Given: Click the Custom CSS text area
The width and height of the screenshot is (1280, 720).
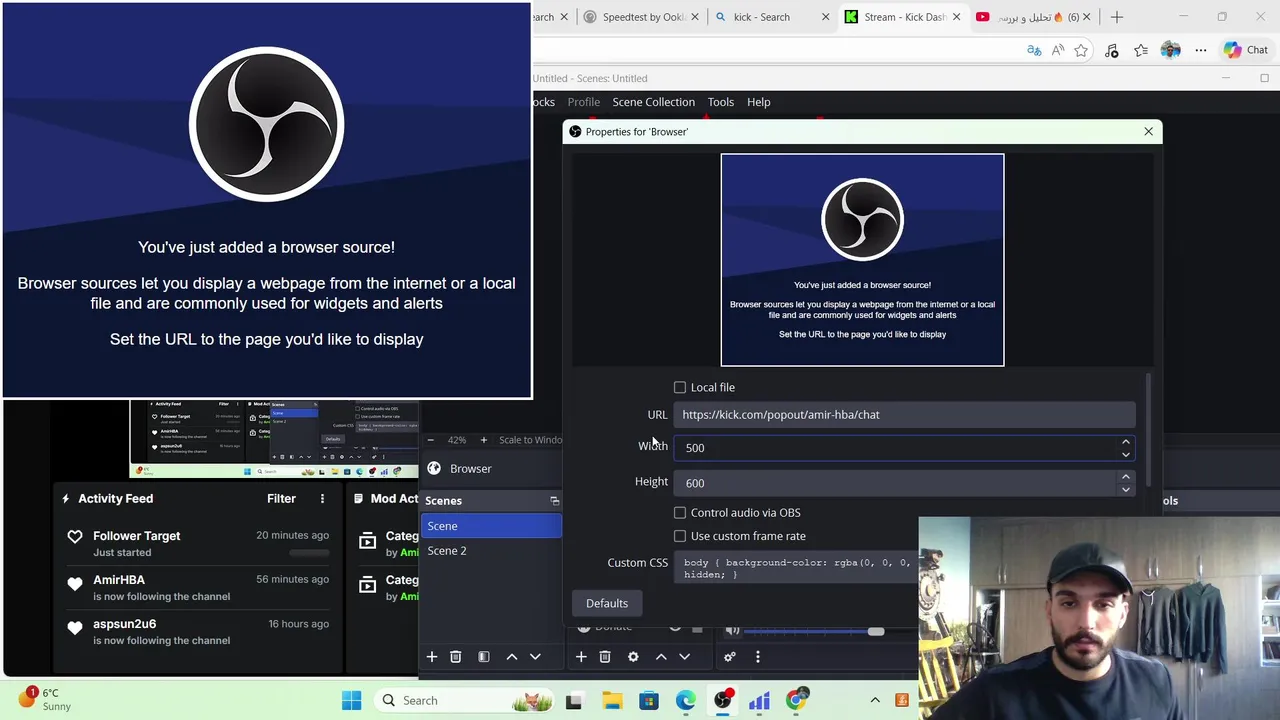Looking at the screenshot, I should 796,568.
